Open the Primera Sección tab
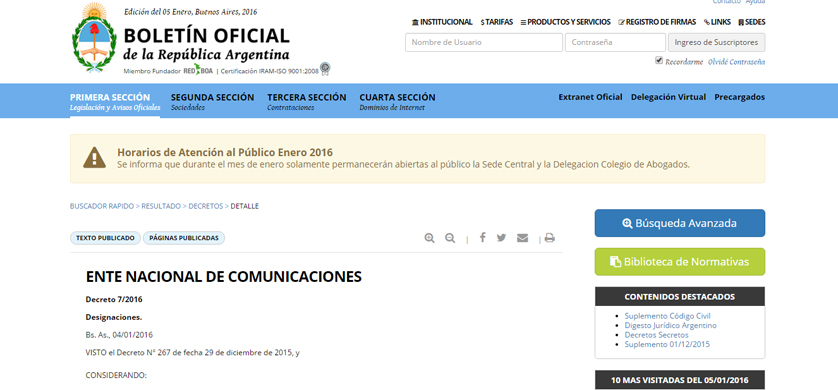838x390 pixels. pyautogui.click(x=115, y=102)
